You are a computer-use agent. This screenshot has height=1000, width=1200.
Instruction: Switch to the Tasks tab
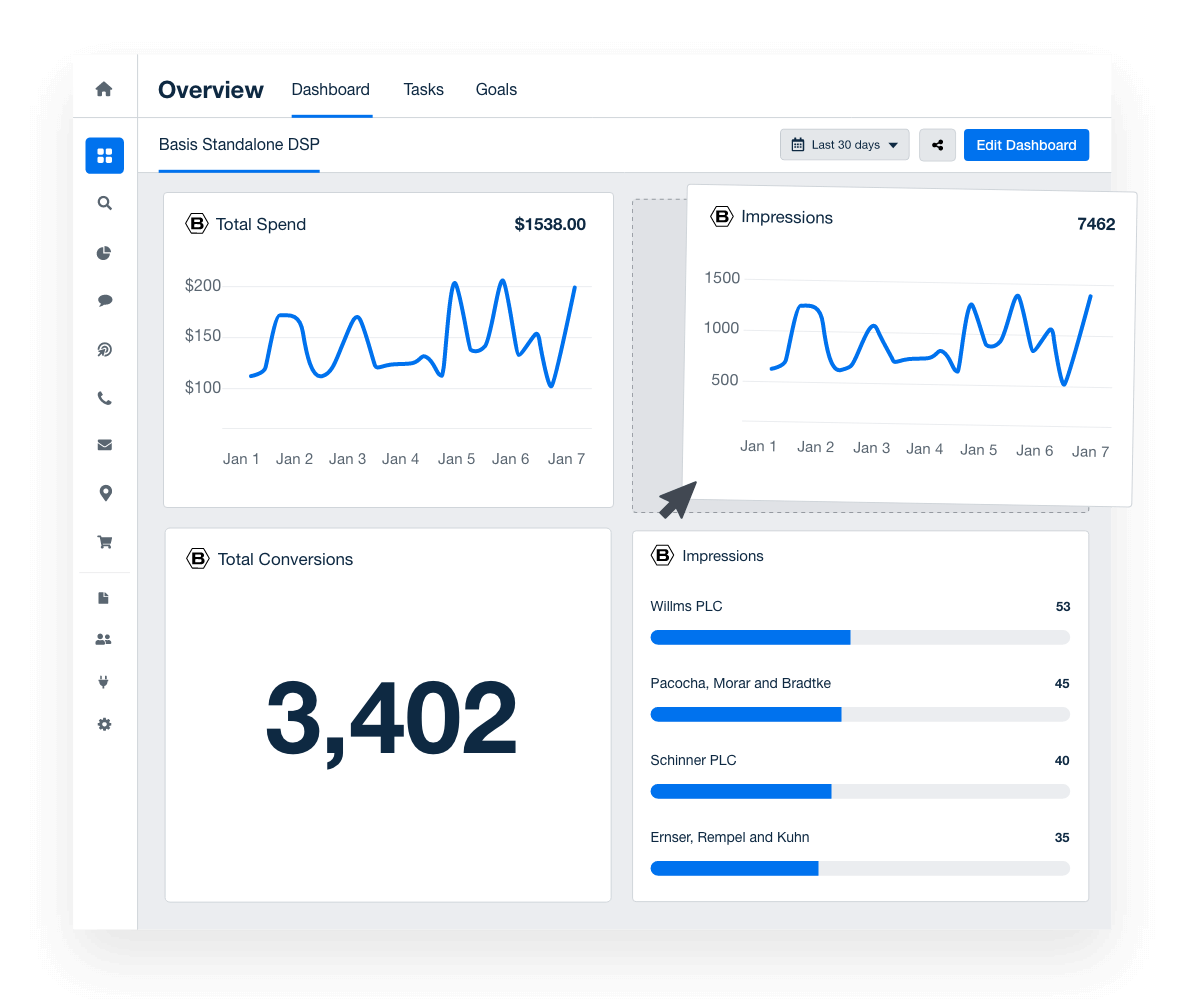[423, 90]
